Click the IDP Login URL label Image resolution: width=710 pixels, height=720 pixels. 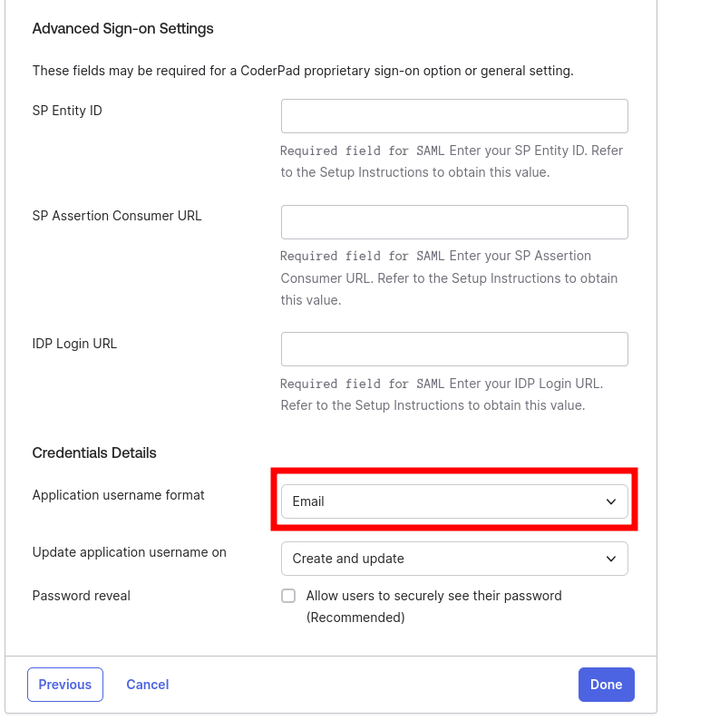coord(75,344)
